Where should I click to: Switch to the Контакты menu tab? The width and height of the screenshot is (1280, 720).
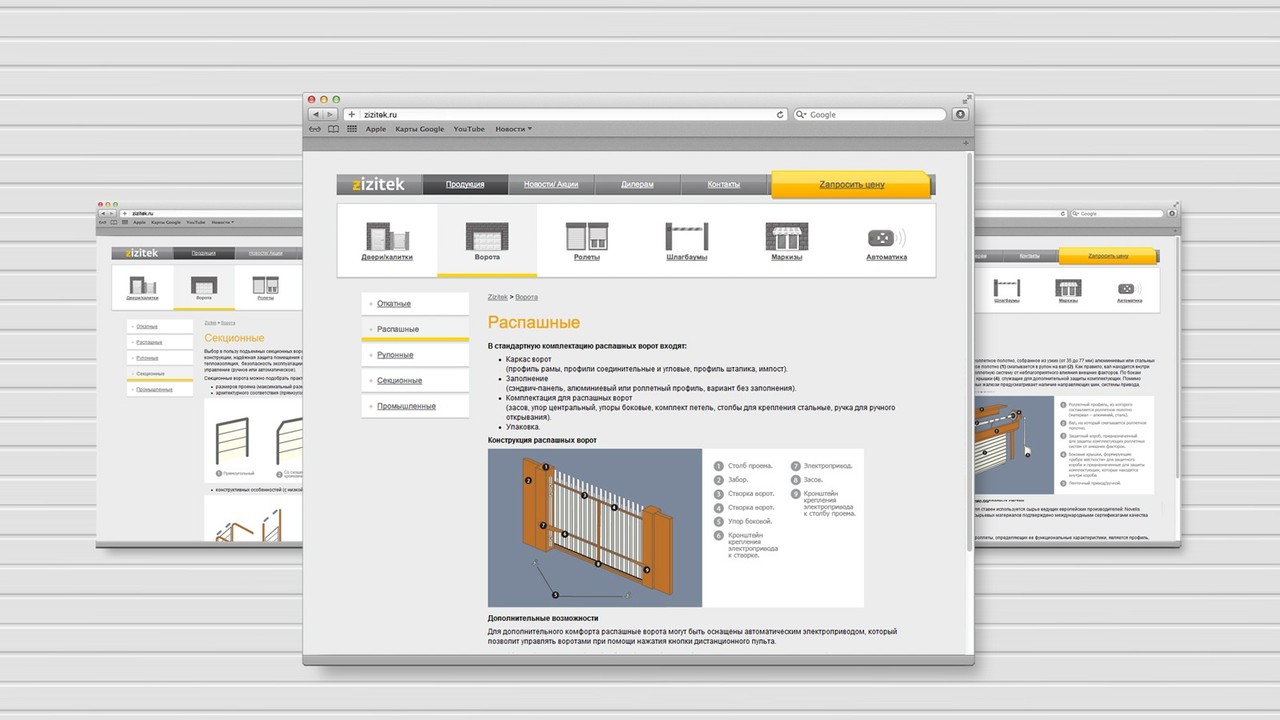pyautogui.click(x=724, y=185)
